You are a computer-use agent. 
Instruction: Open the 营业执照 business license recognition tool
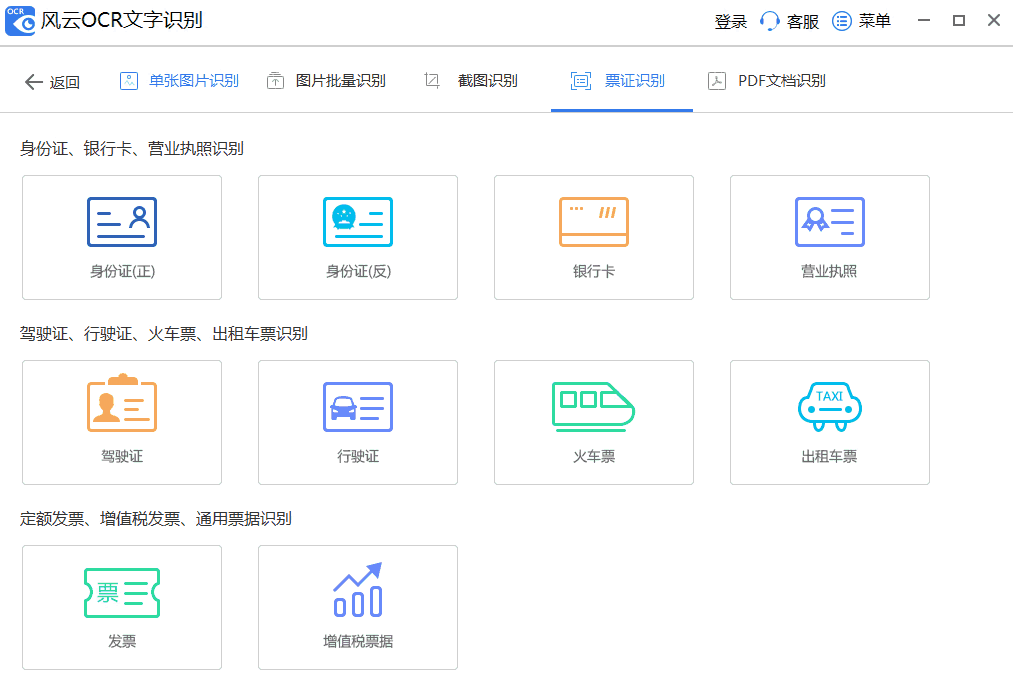pyautogui.click(x=829, y=237)
